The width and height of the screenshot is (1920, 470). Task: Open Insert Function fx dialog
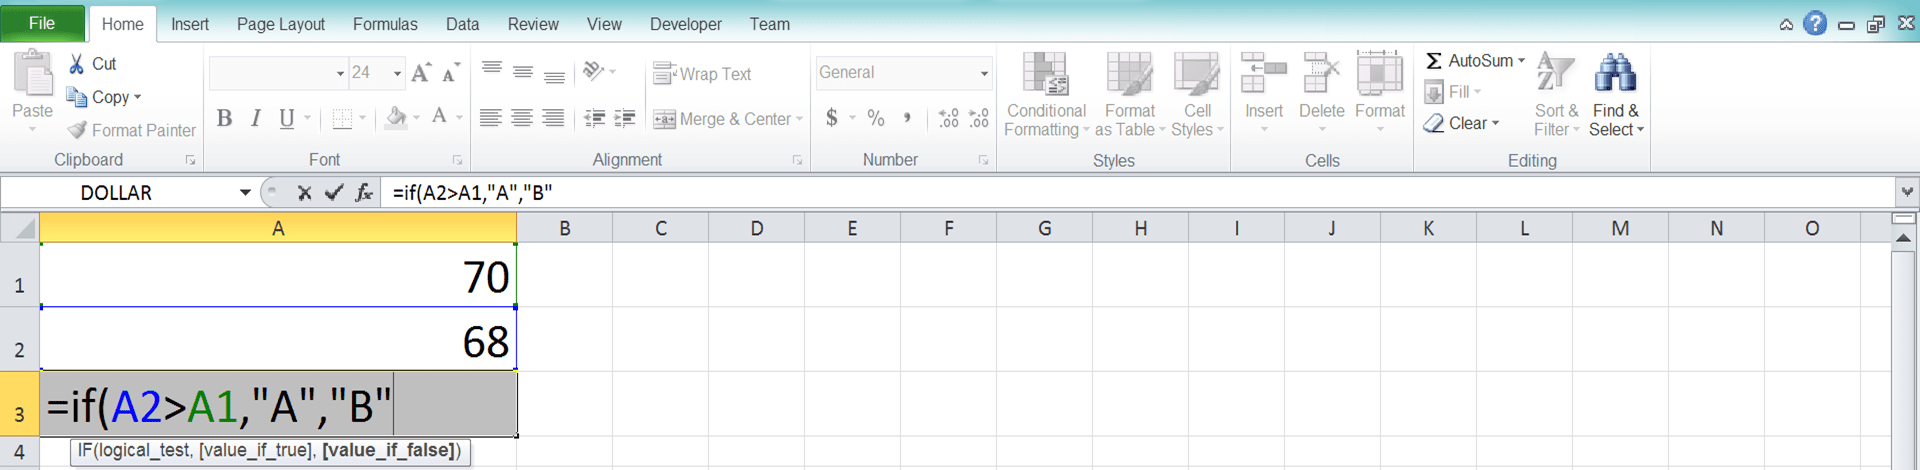pos(364,192)
